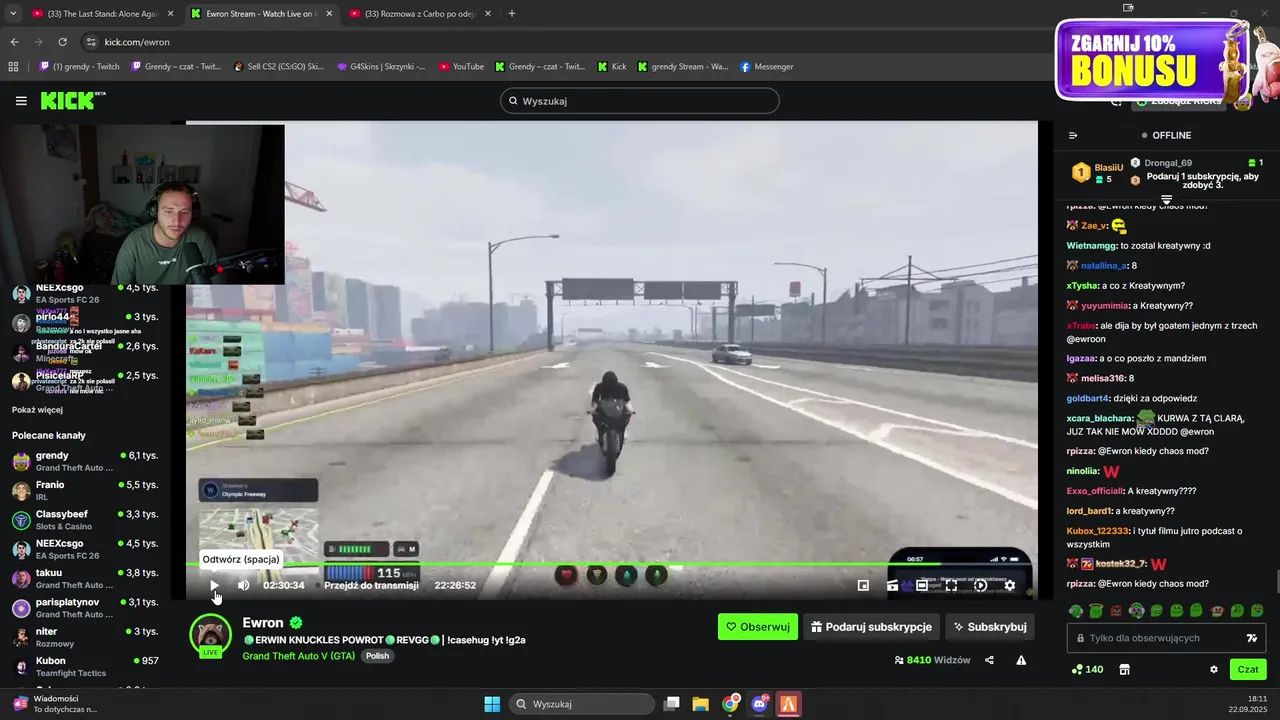Click the Polish language tag
This screenshot has height=720, width=1280.
[x=377, y=656]
